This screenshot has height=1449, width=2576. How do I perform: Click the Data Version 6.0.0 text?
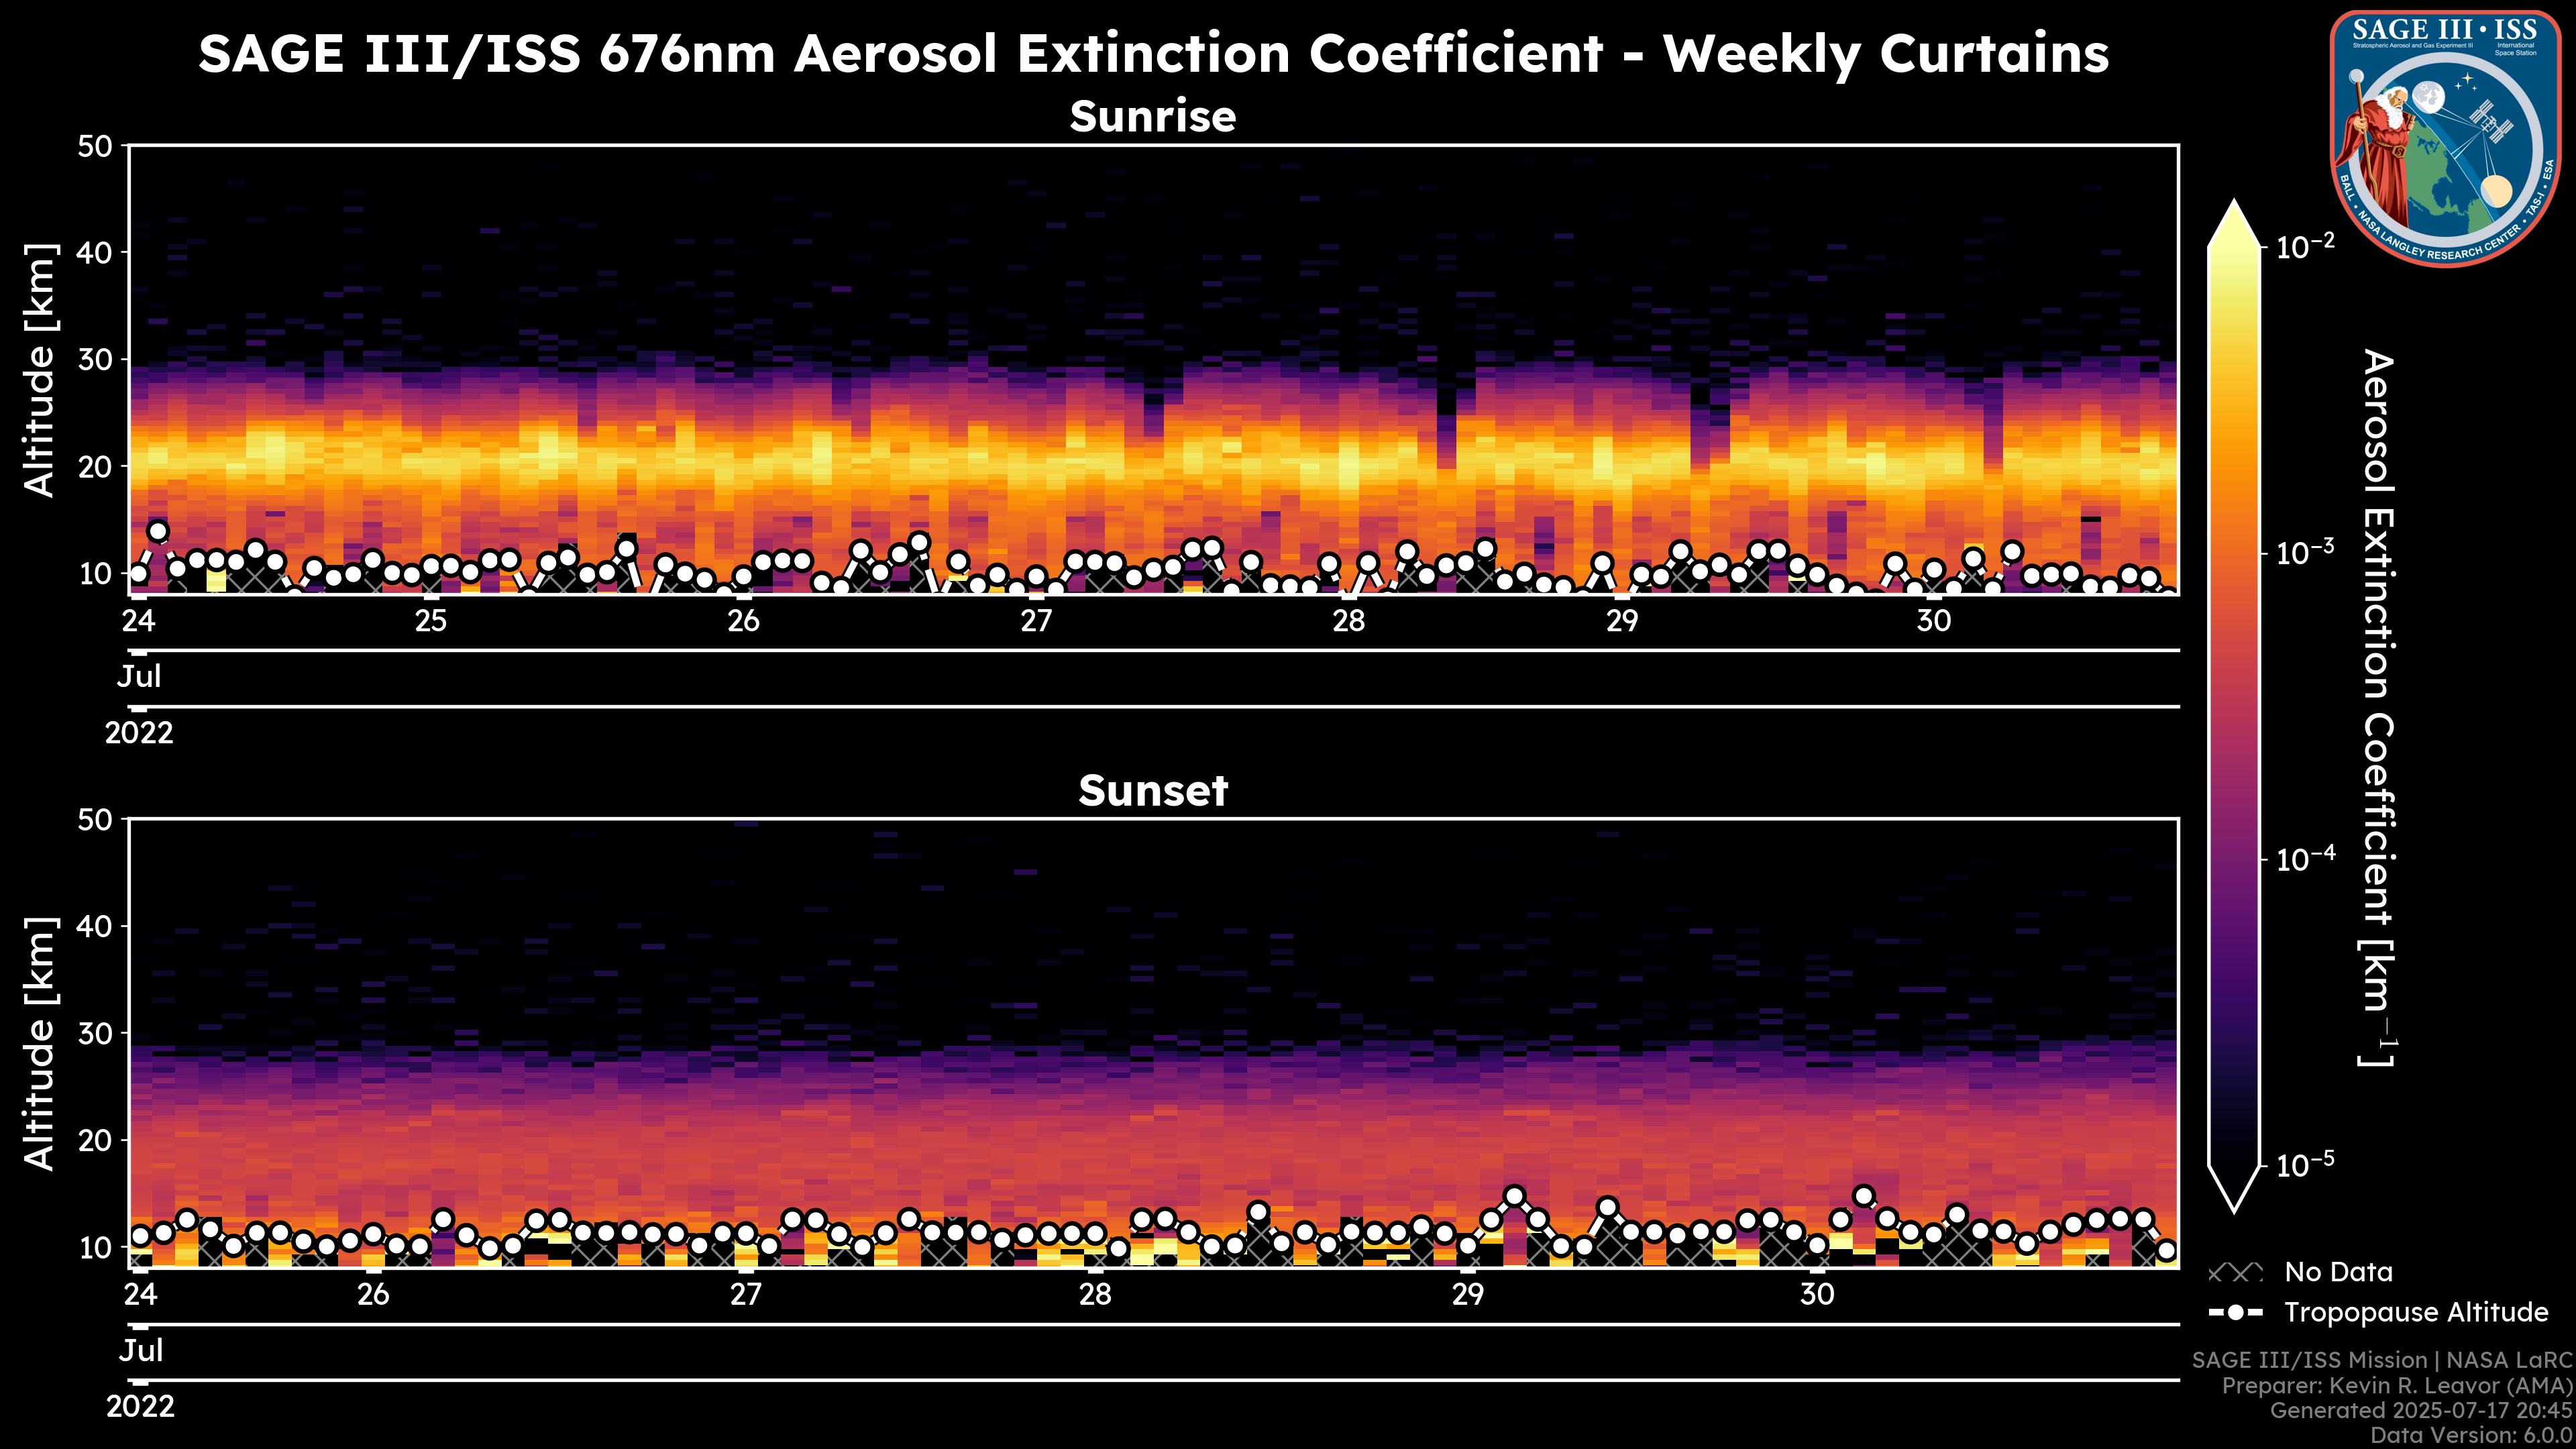[x=2472, y=1436]
